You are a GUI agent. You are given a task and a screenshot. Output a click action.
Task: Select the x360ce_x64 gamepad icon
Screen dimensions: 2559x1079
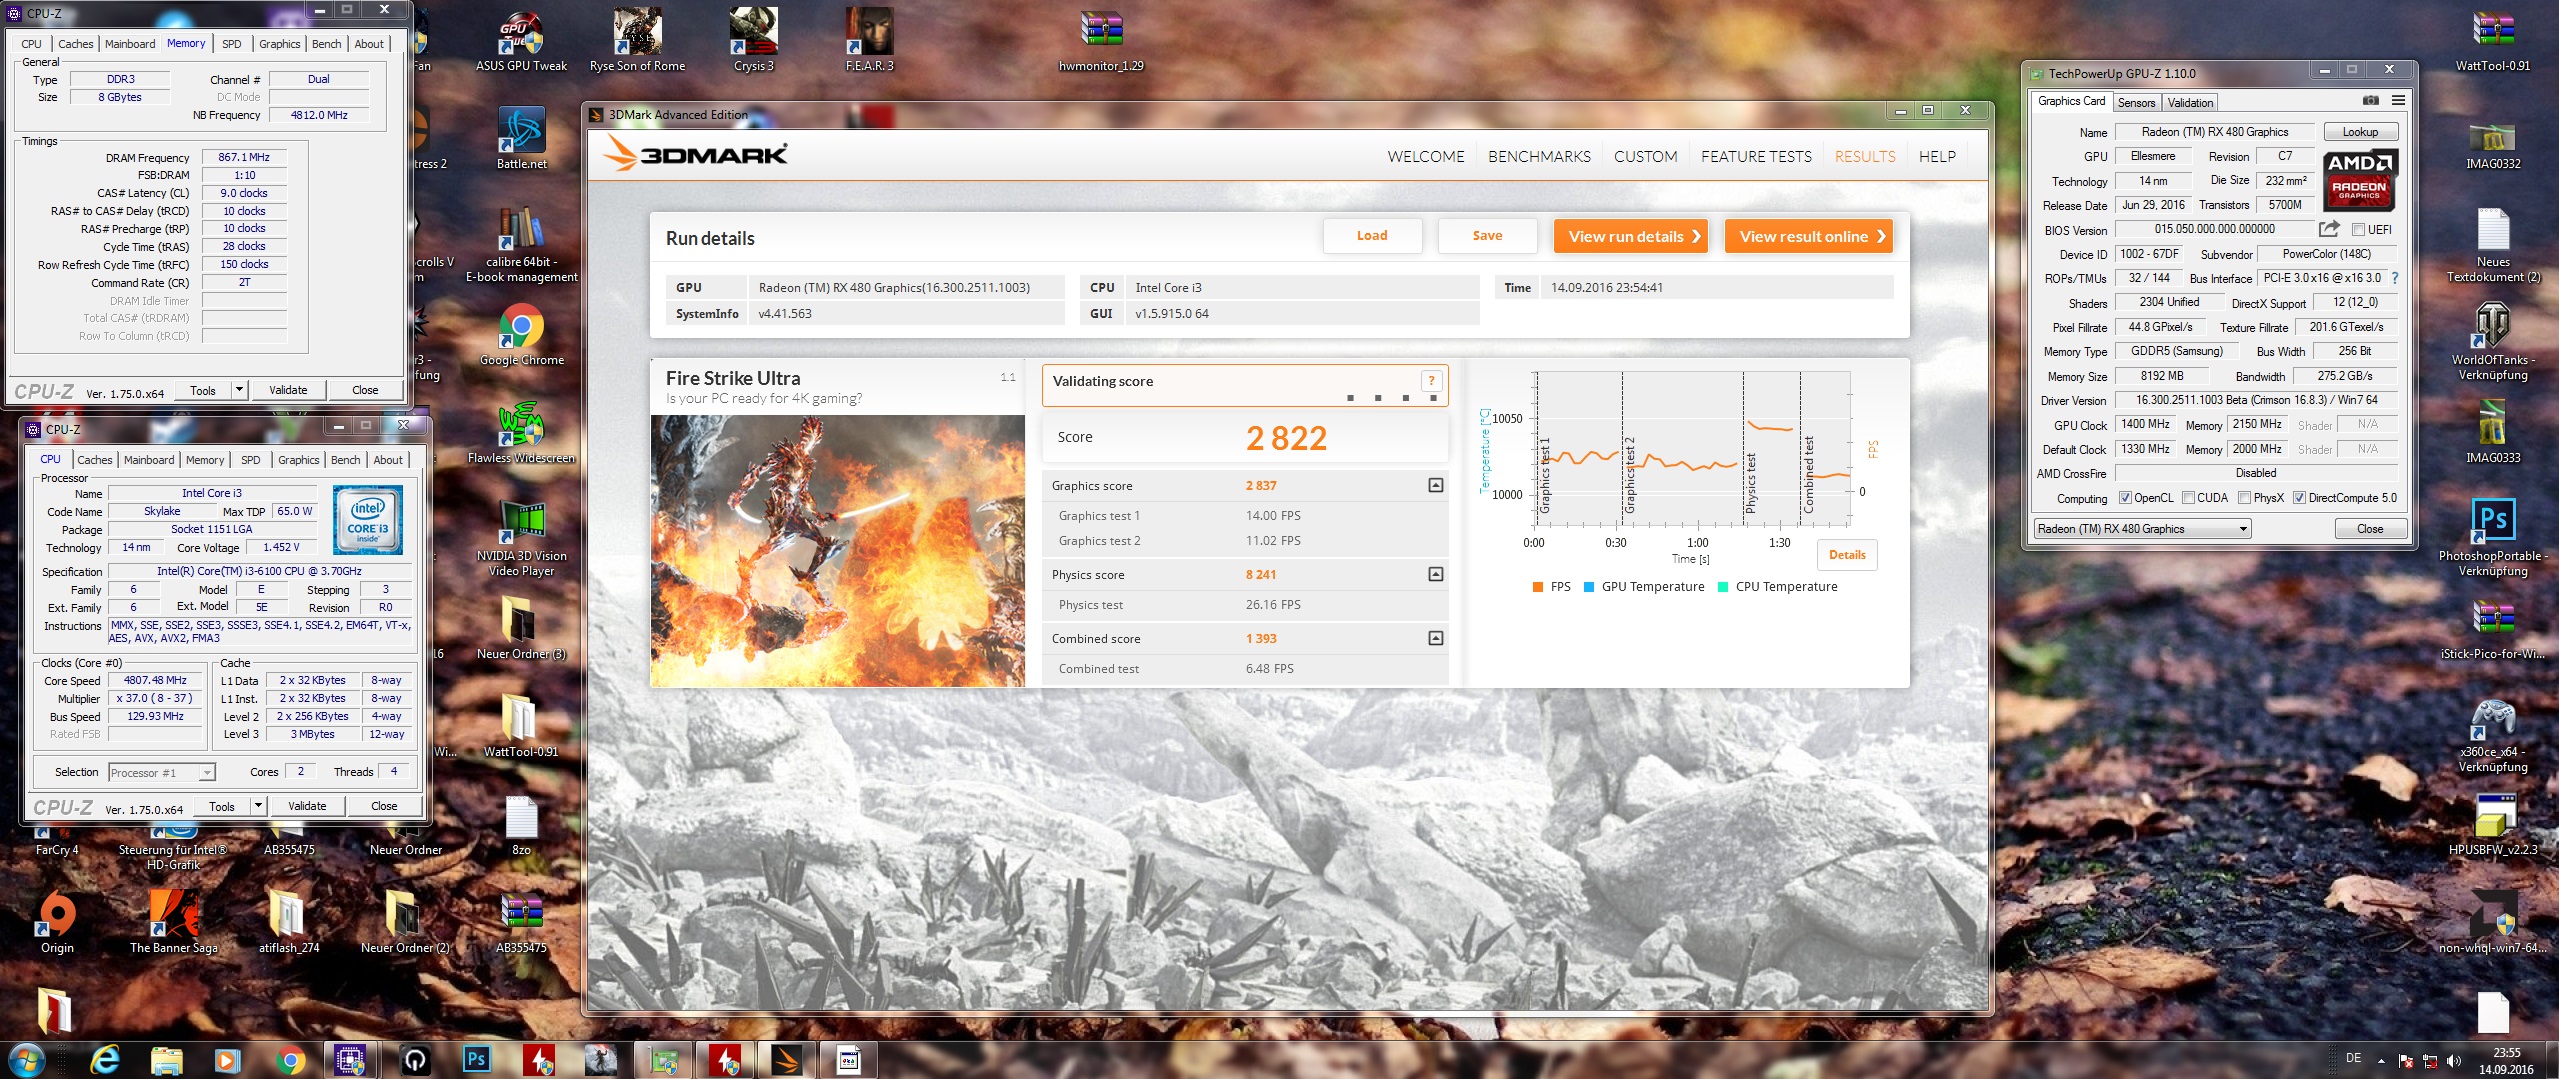[2492, 734]
